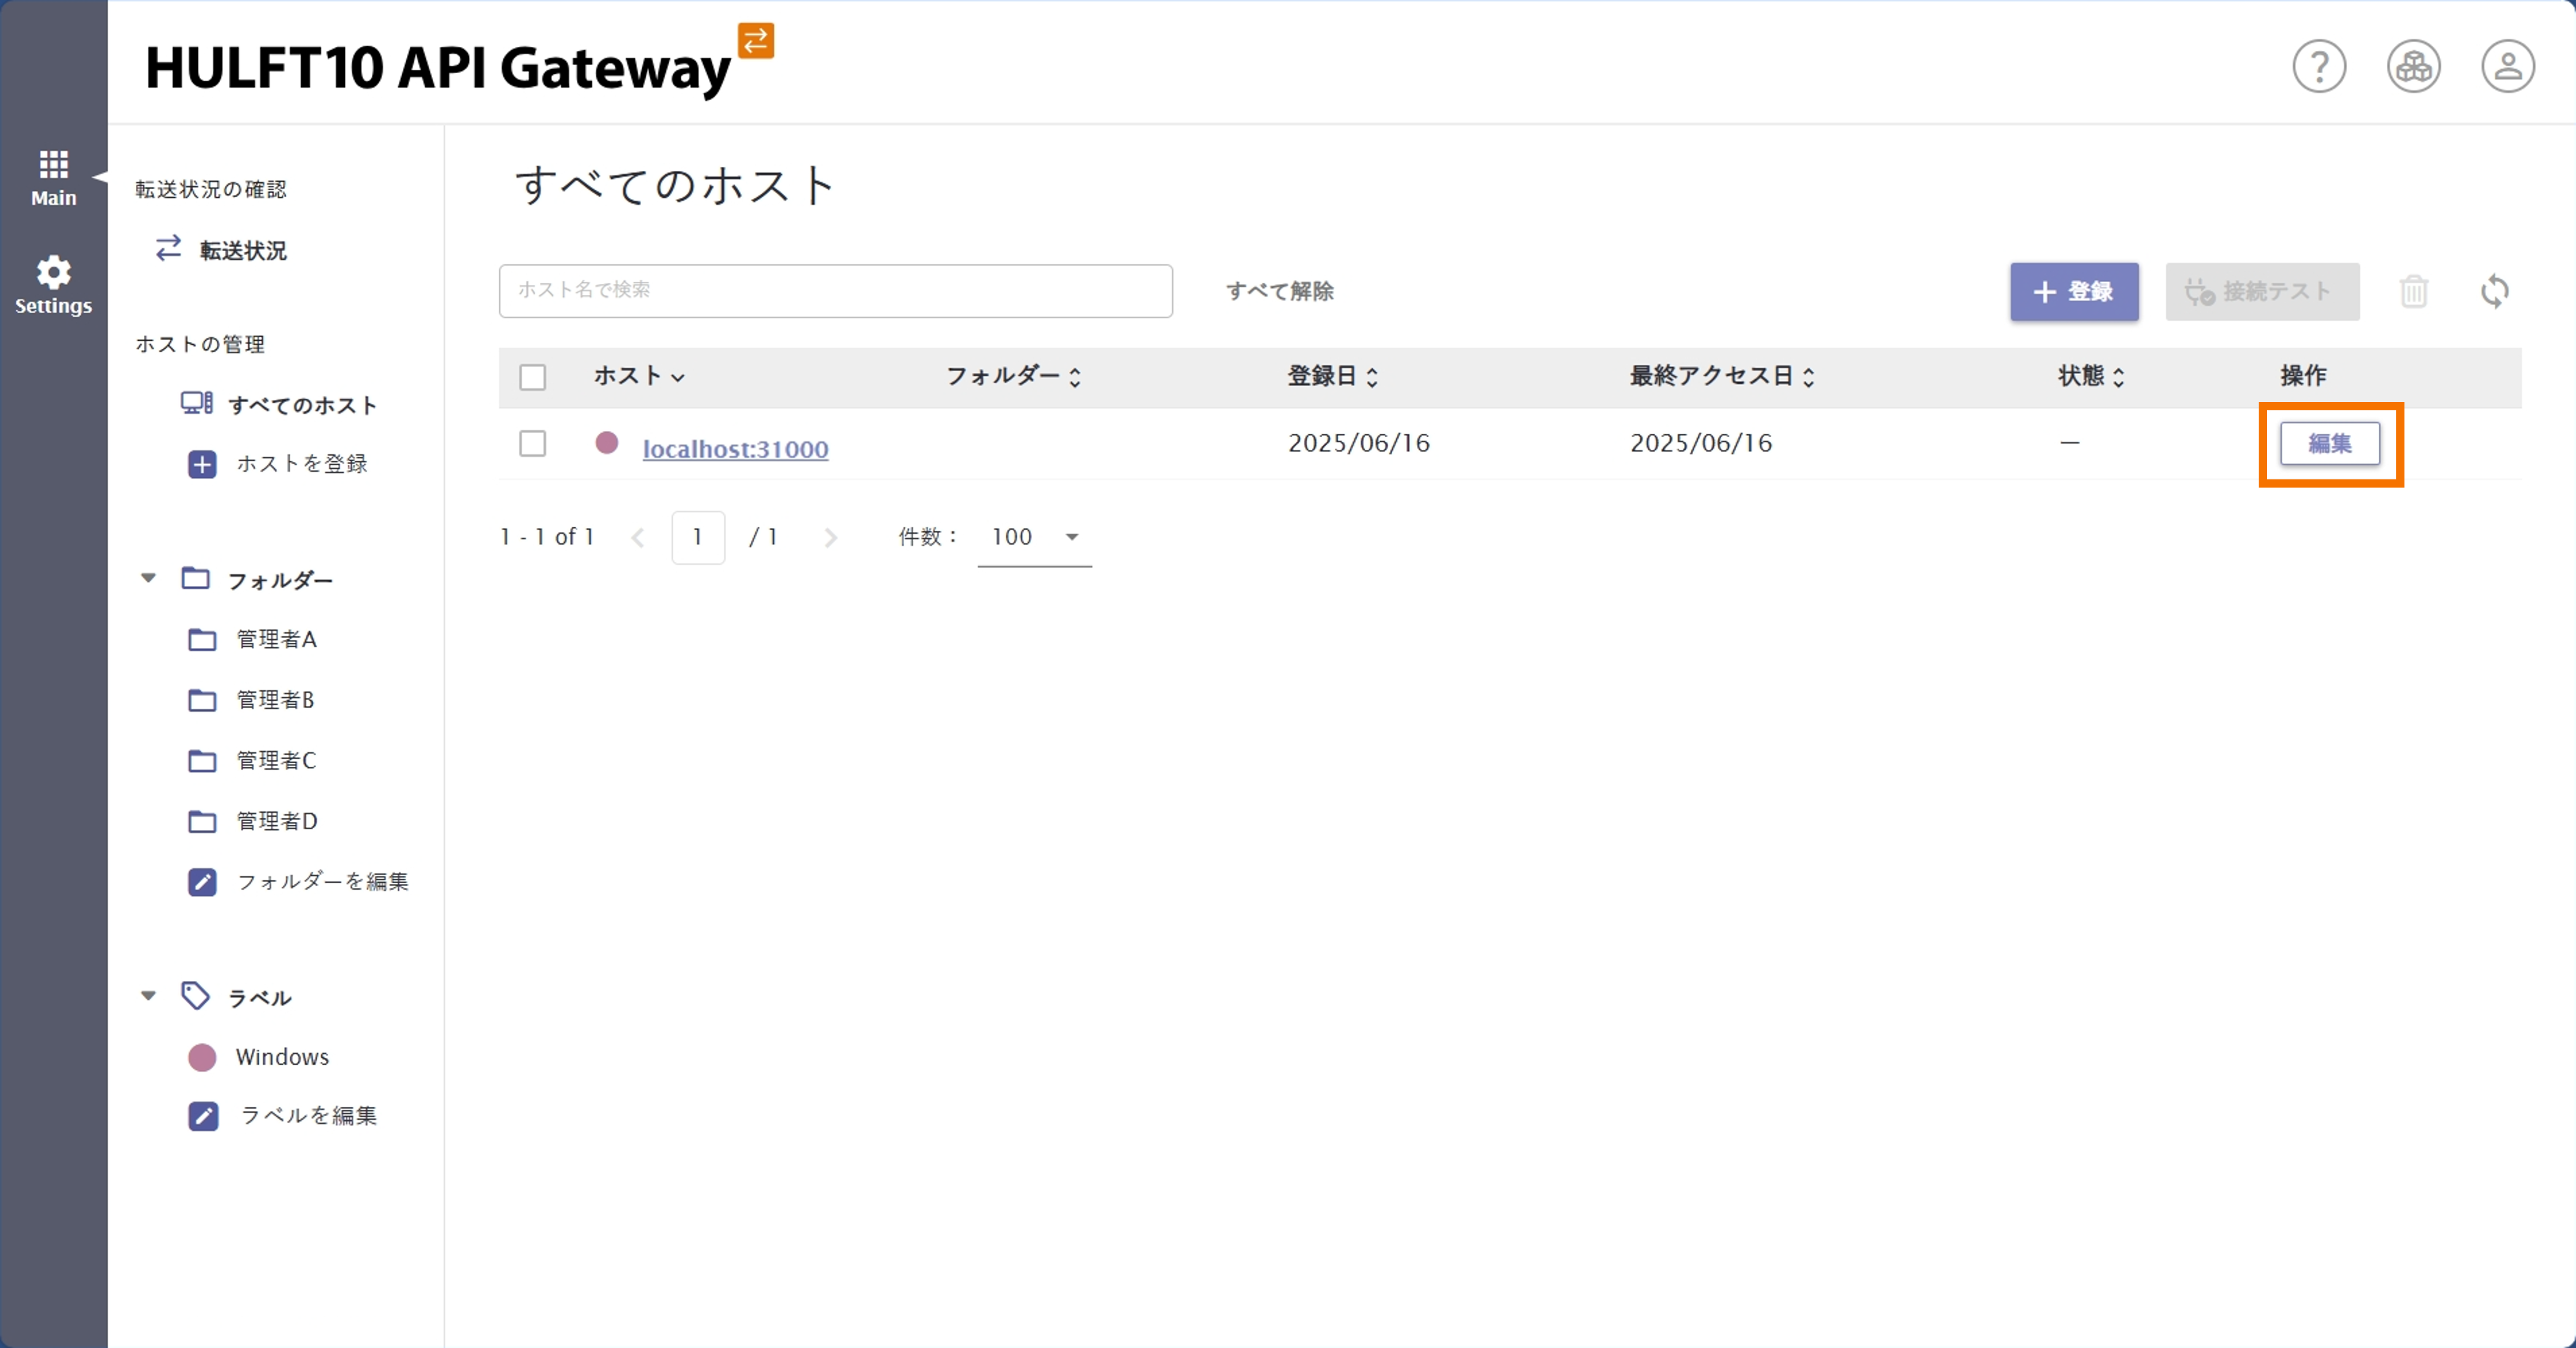This screenshot has width=2576, height=1348.
Task: Click the refresh icon beside the trash icon
Action: coord(2496,291)
